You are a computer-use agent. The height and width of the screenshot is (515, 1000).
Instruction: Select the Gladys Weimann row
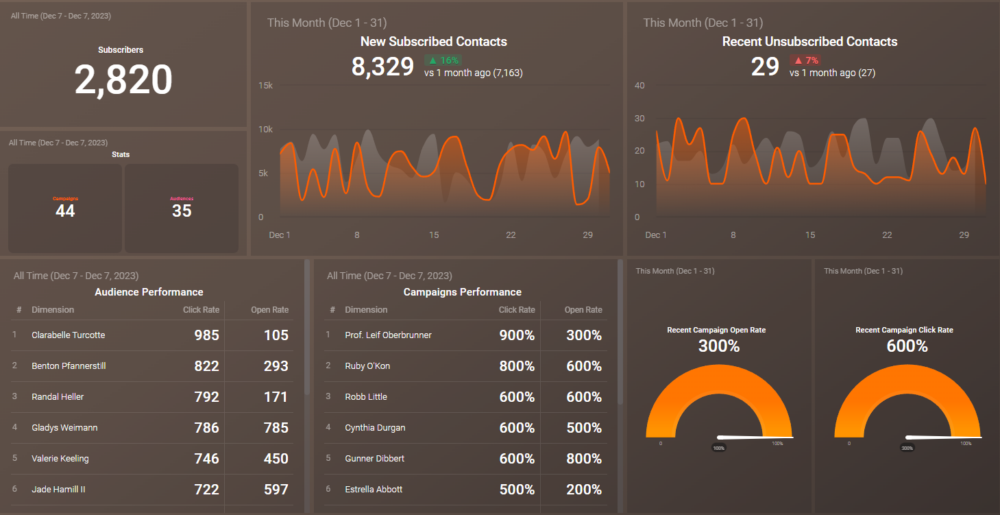coord(152,428)
